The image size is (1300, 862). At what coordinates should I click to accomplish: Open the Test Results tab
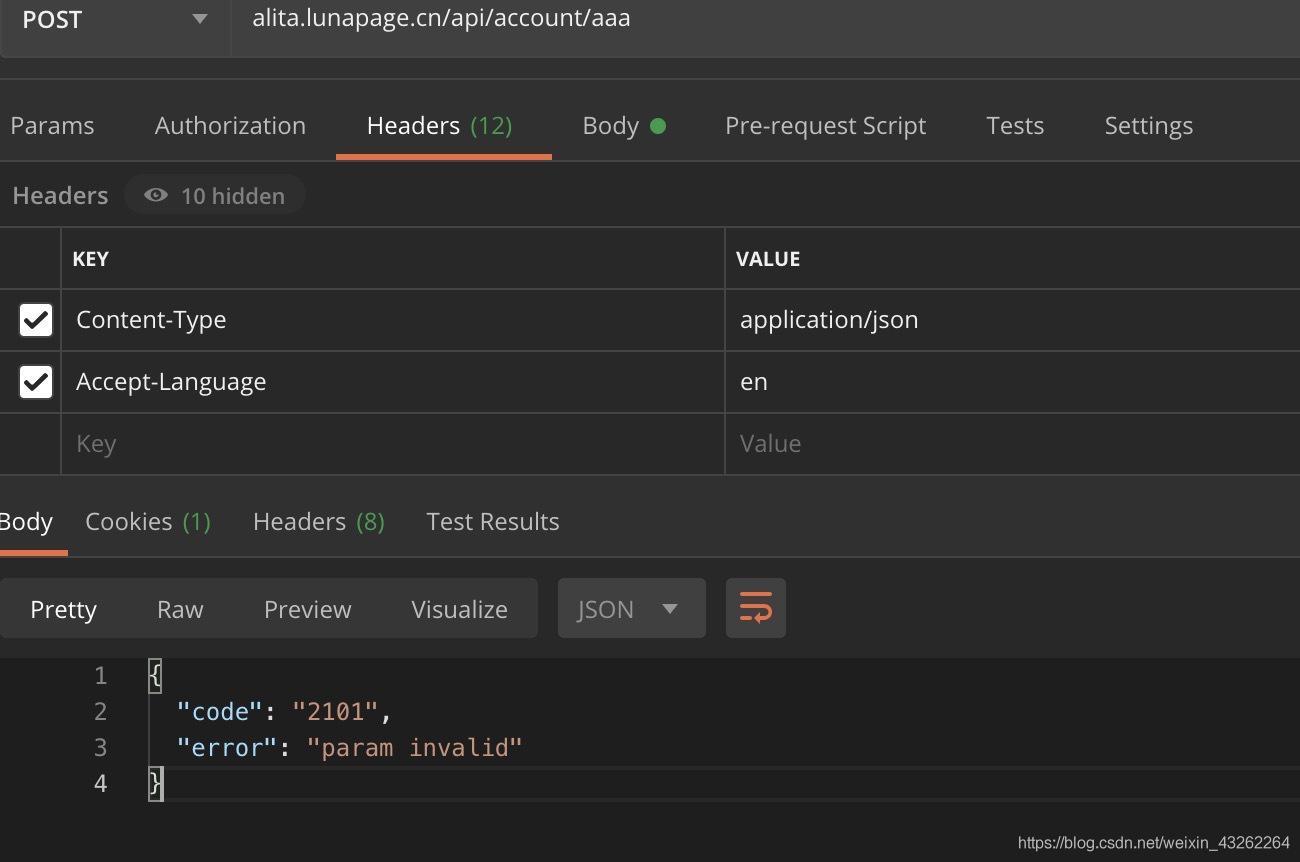pos(493,522)
